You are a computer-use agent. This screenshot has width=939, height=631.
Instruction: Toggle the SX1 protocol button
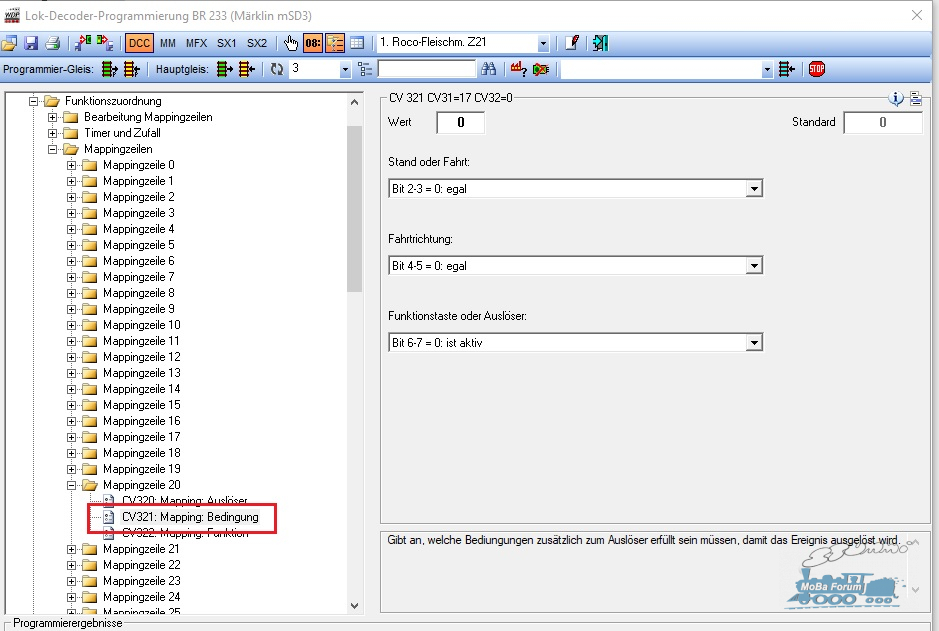(226, 43)
